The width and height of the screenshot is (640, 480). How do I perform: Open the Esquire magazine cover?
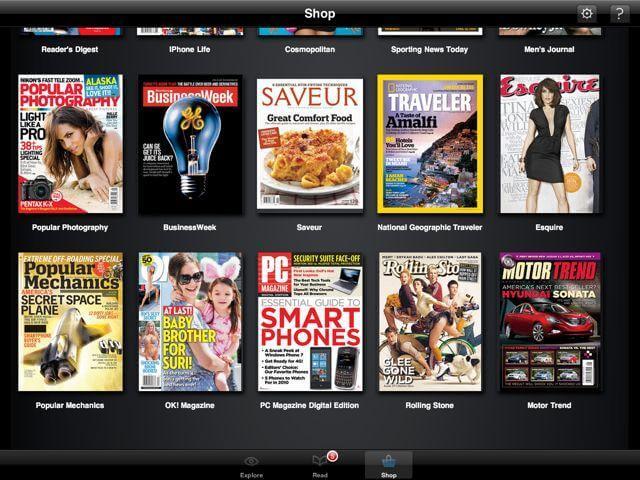coord(550,144)
